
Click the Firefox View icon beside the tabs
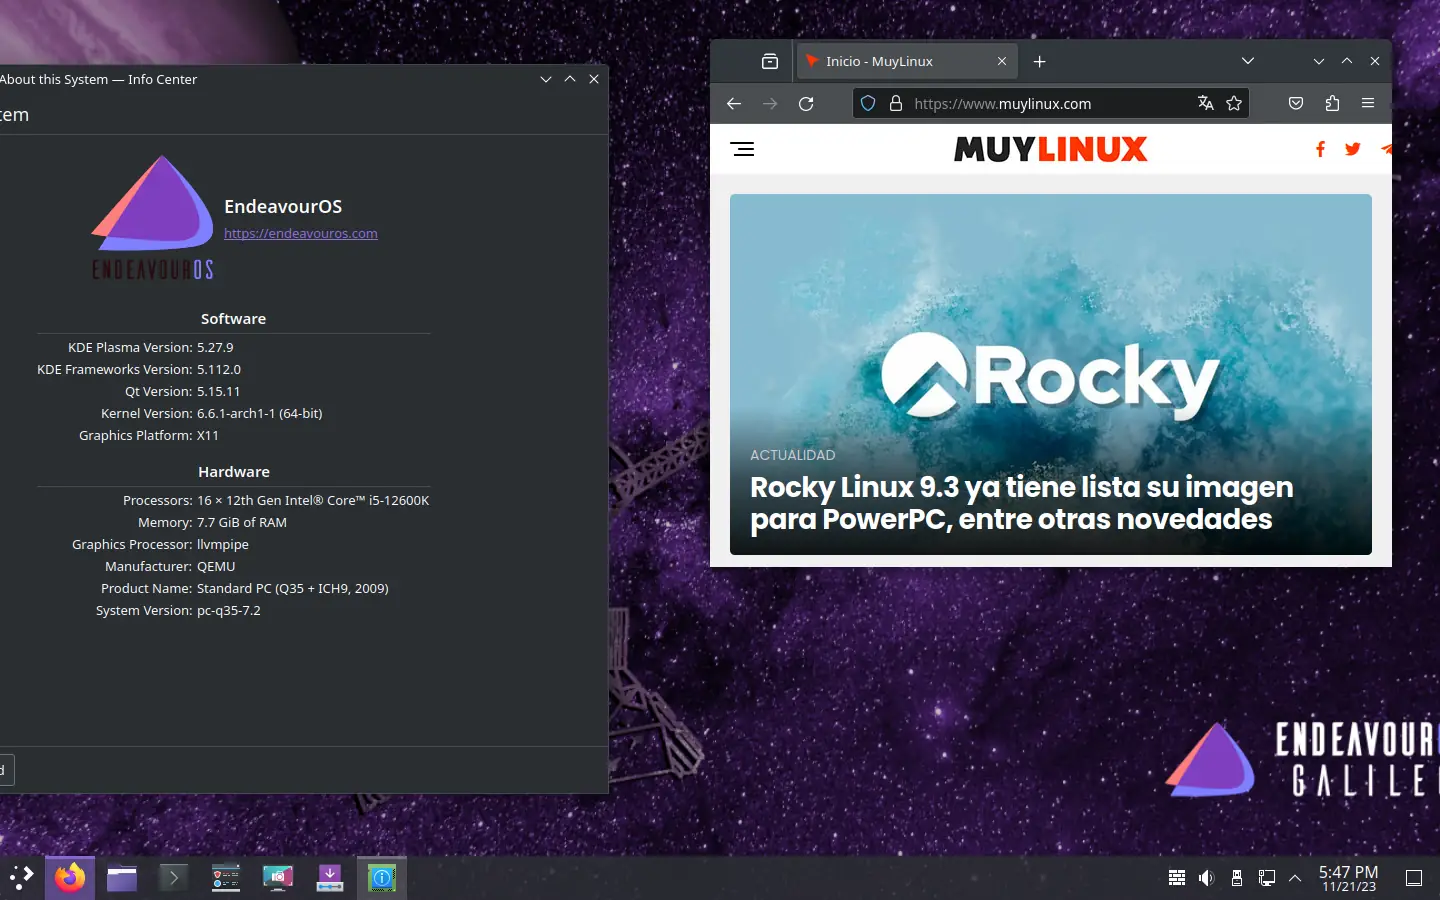coord(770,61)
